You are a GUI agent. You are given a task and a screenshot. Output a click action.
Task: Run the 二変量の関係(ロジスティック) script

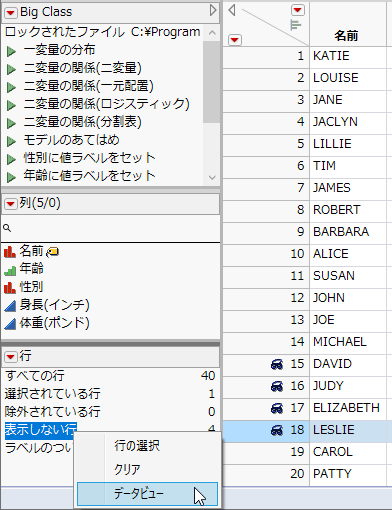[11, 105]
